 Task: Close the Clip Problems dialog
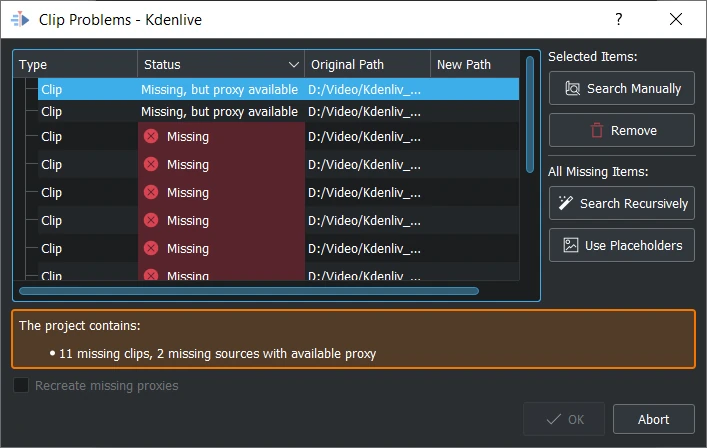675,19
